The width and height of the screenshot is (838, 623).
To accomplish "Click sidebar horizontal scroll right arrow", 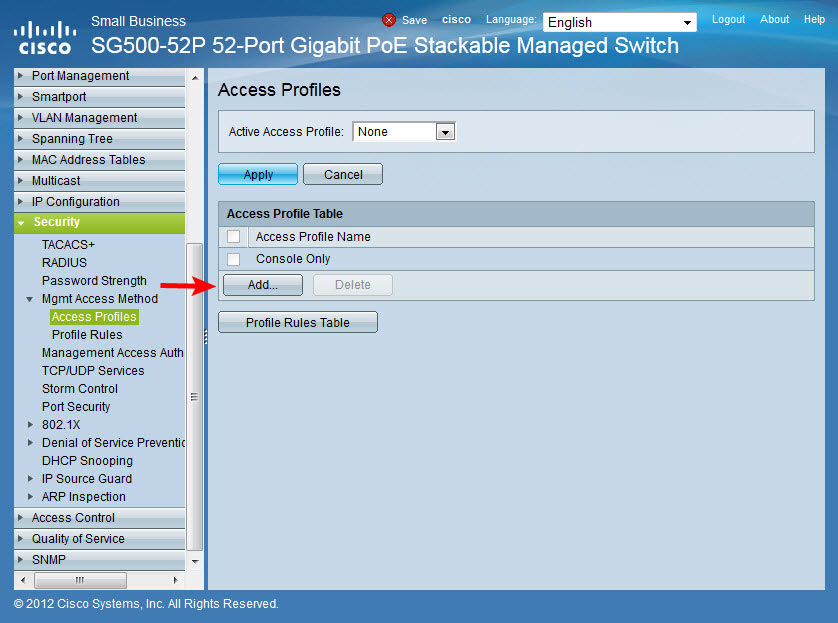I will coord(175,580).
